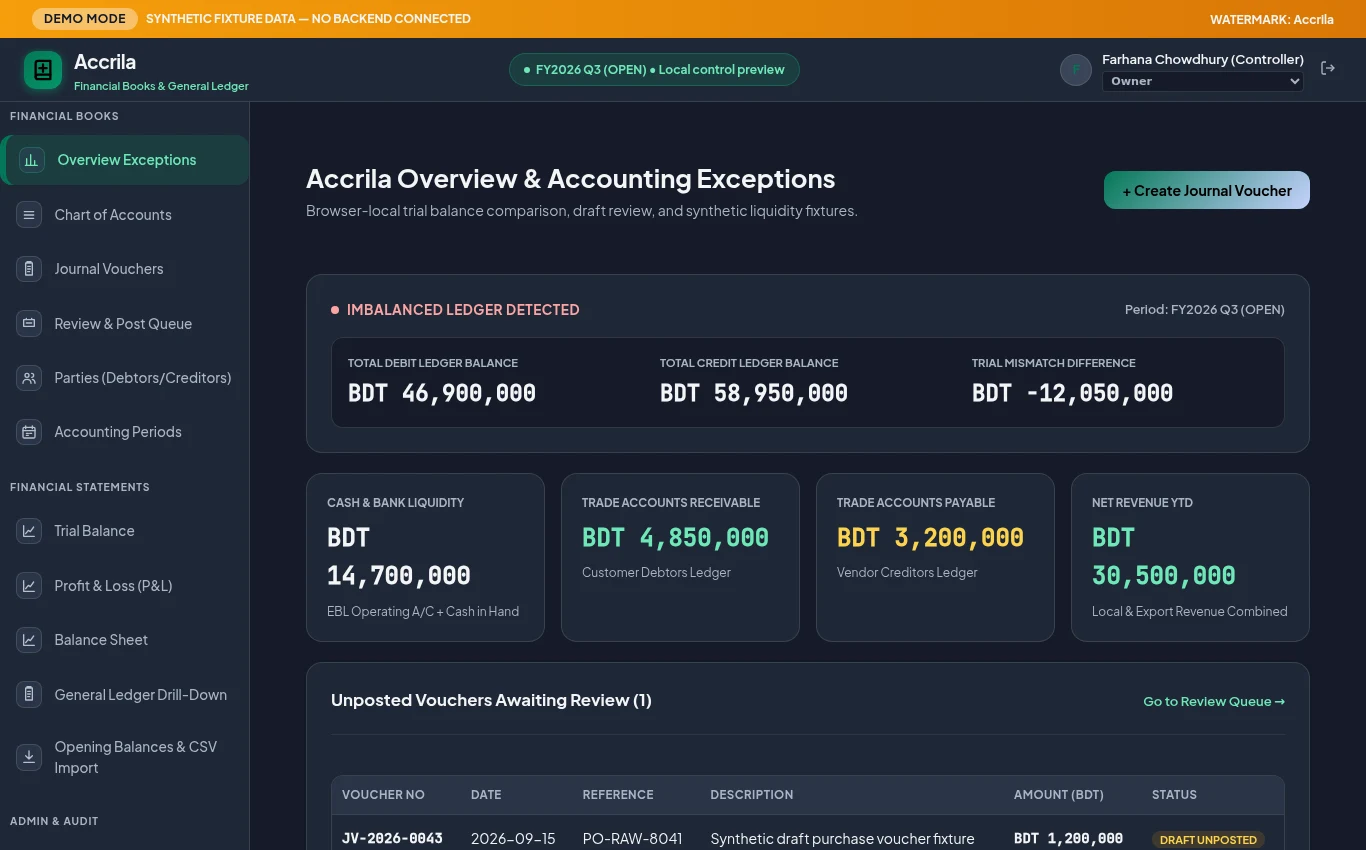The height and width of the screenshot is (850, 1366).
Task: Click the Journal Vouchers clipboard icon
Action: [29, 269]
